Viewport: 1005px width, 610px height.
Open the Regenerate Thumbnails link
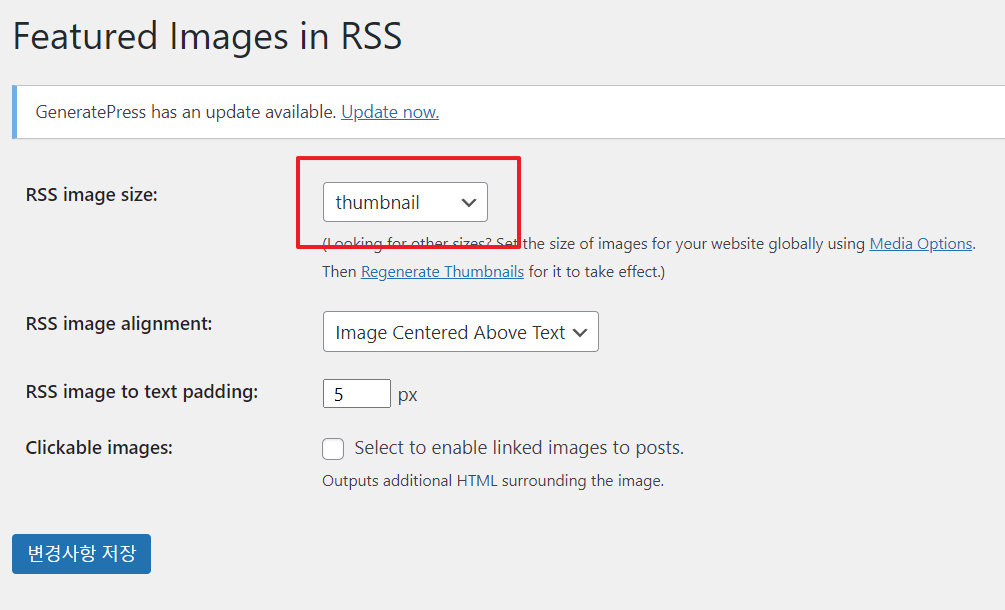(x=442, y=272)
